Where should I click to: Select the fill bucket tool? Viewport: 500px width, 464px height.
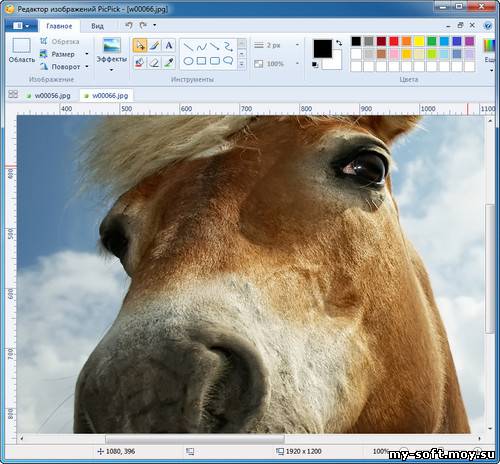pos(140,62)
